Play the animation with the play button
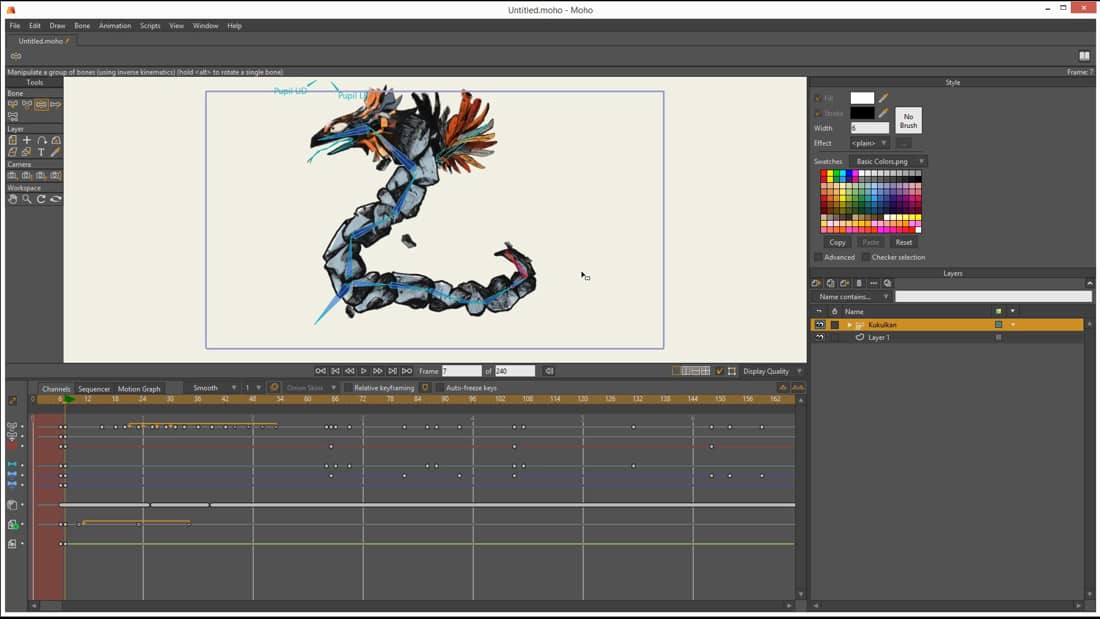Image resolution: width=1100 pixels, height=619 pixels. [x=363, y=371]
